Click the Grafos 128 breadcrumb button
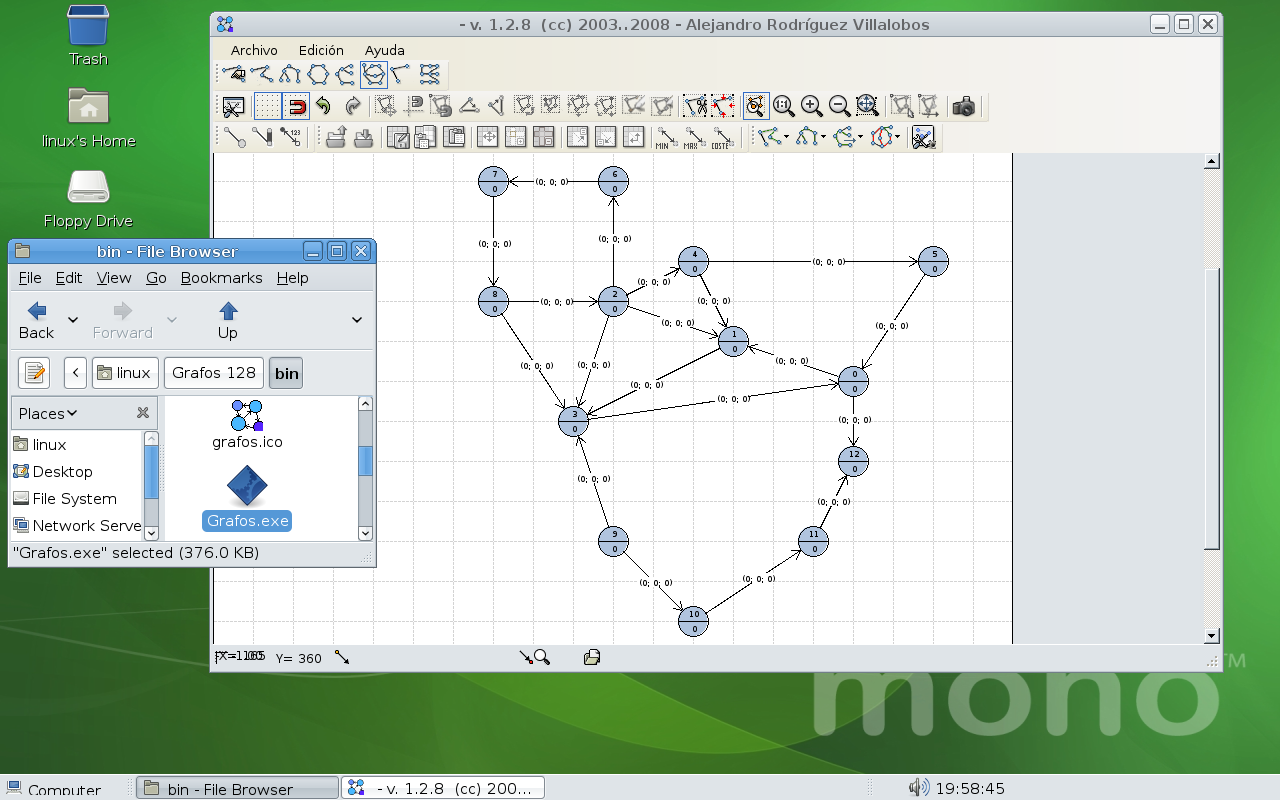1280x800 pixels. coord(213,372)
